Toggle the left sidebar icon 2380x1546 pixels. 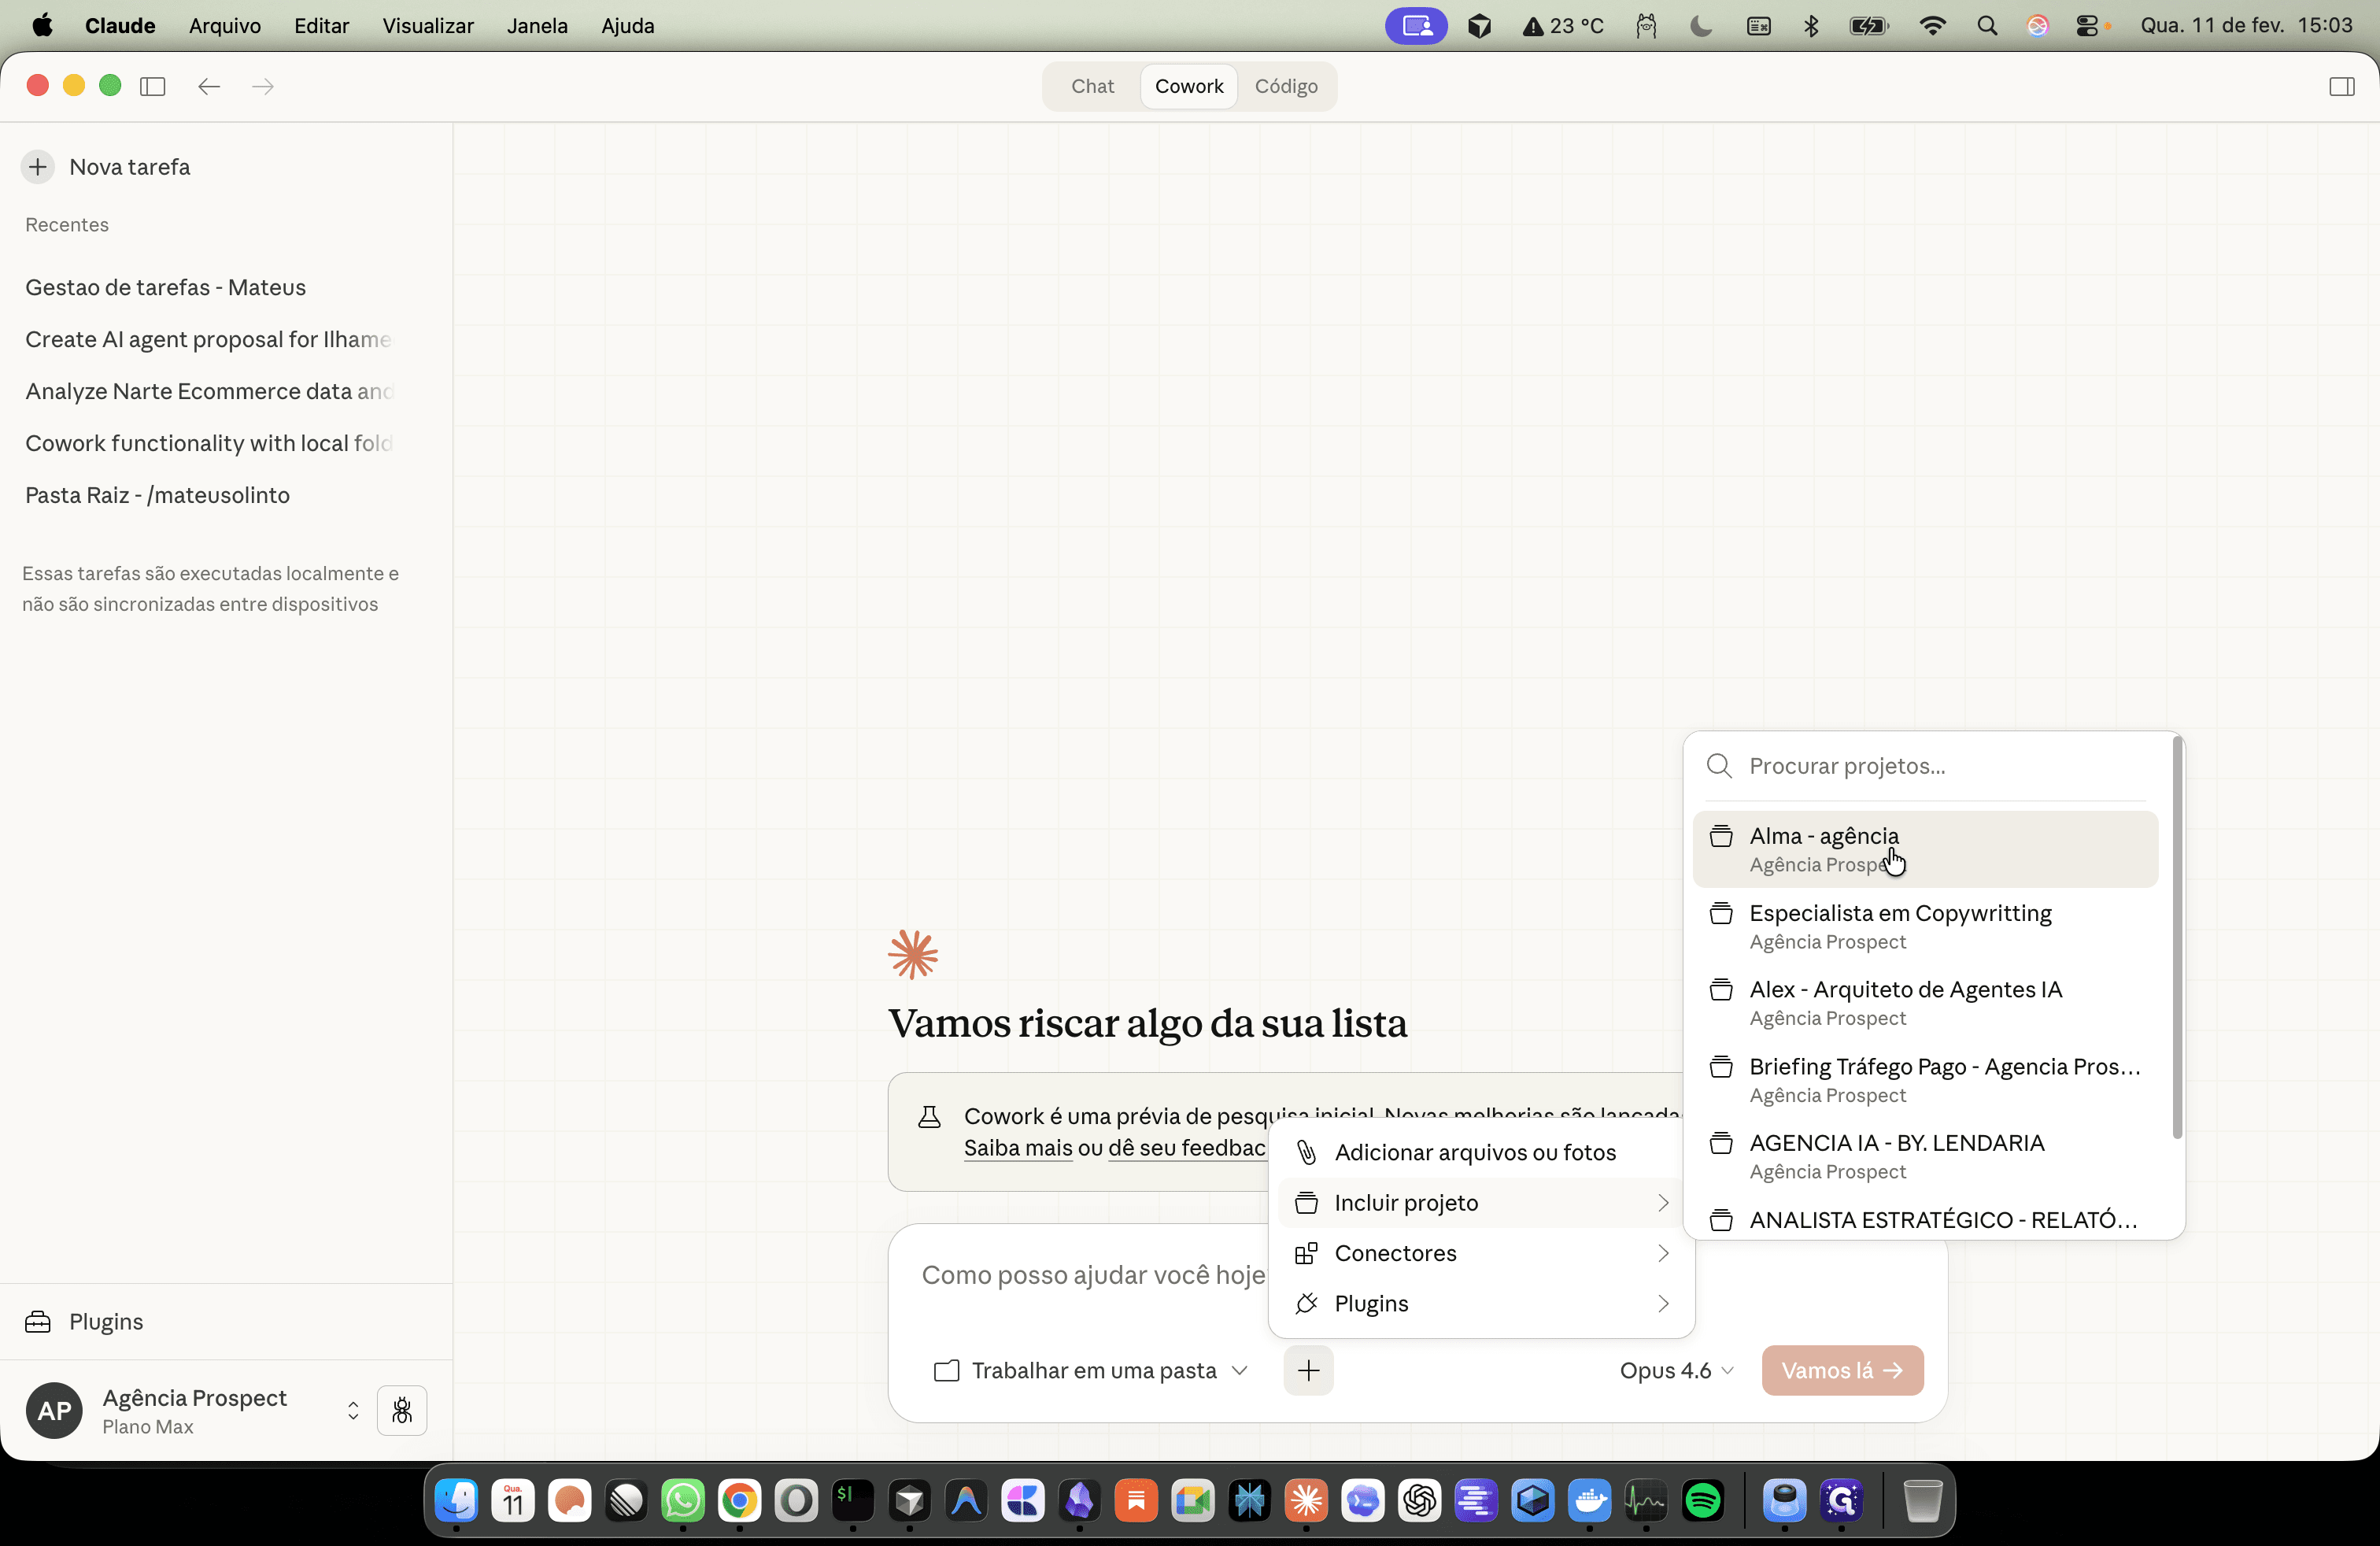tap(152, 86)
